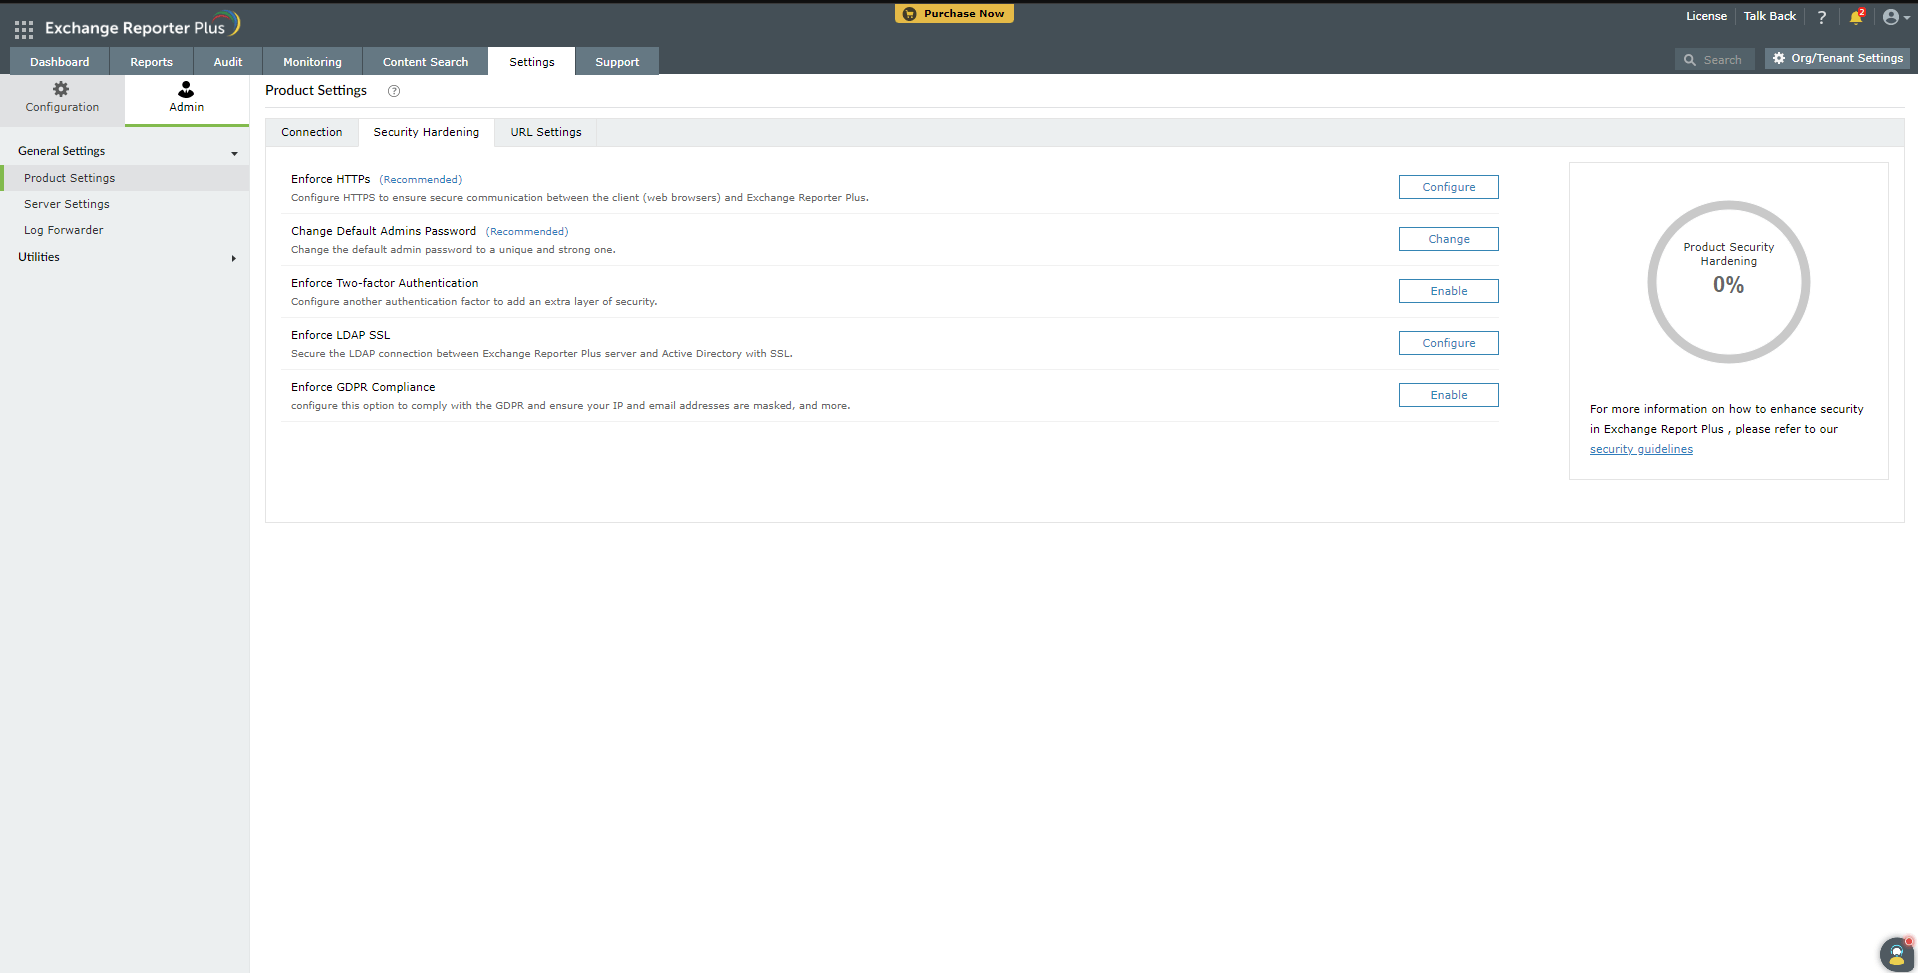Open the URL Settings sub-tab
The image size is (1918, 973).
click(x=546, y=132)
